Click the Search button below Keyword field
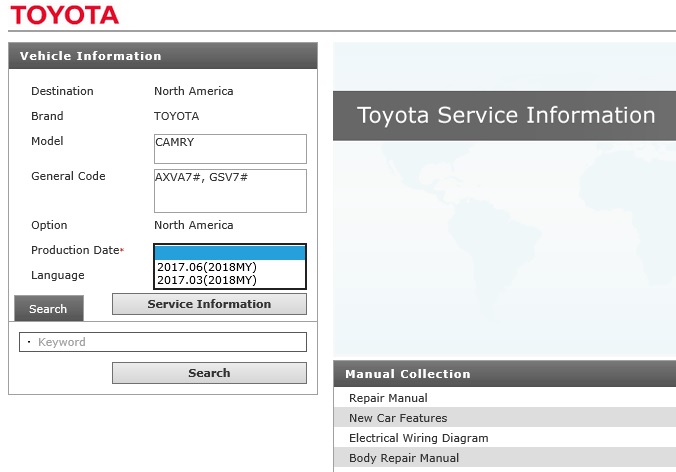The height and width of the screenshot is (472, 676). click(x=209, y=373)
